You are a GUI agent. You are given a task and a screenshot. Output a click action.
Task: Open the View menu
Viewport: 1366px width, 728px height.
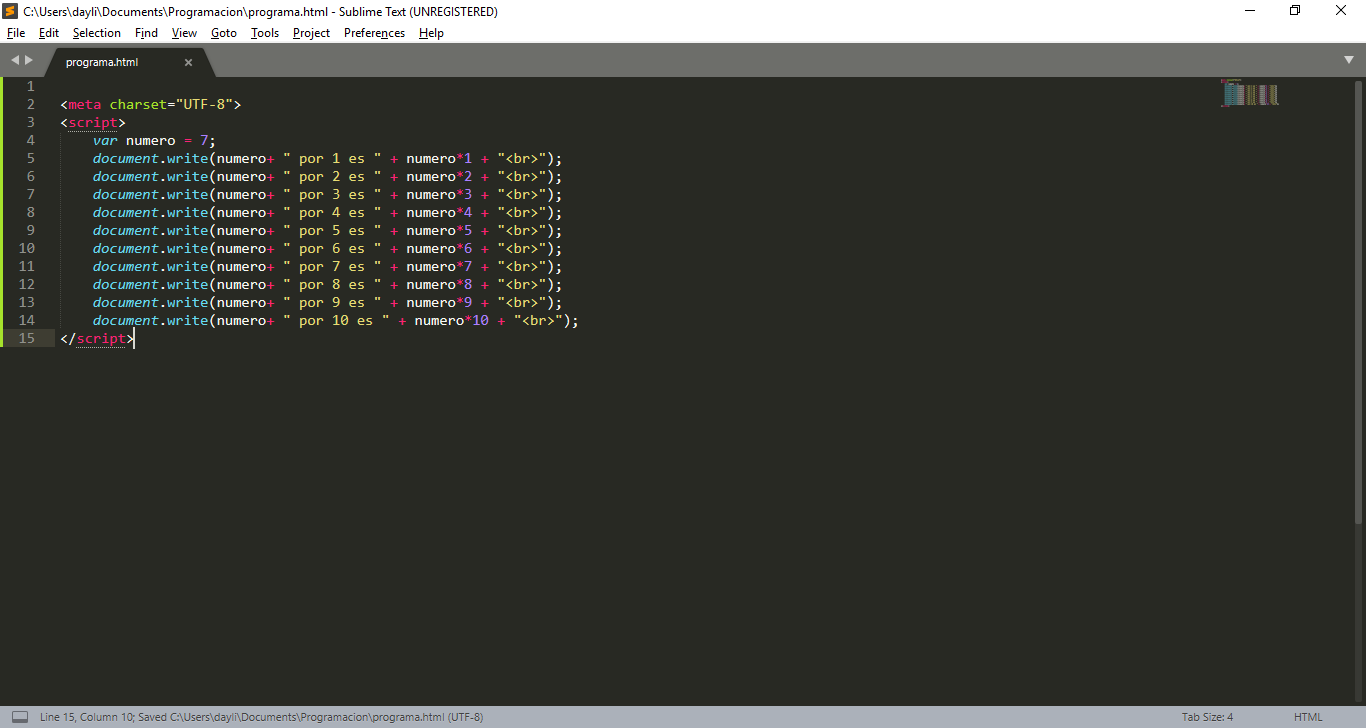[x=184, y=33]
